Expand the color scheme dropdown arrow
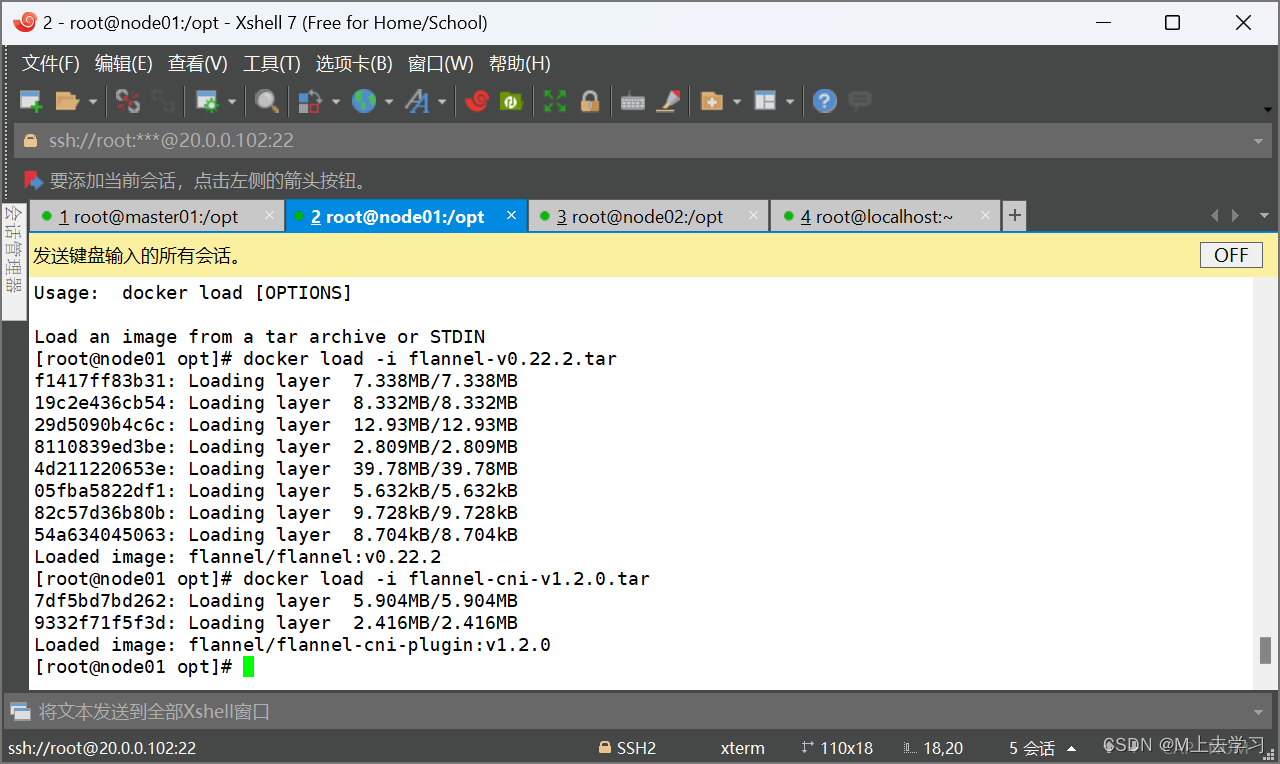Viewport: 1280px width, 764px height. pos(336,102)
